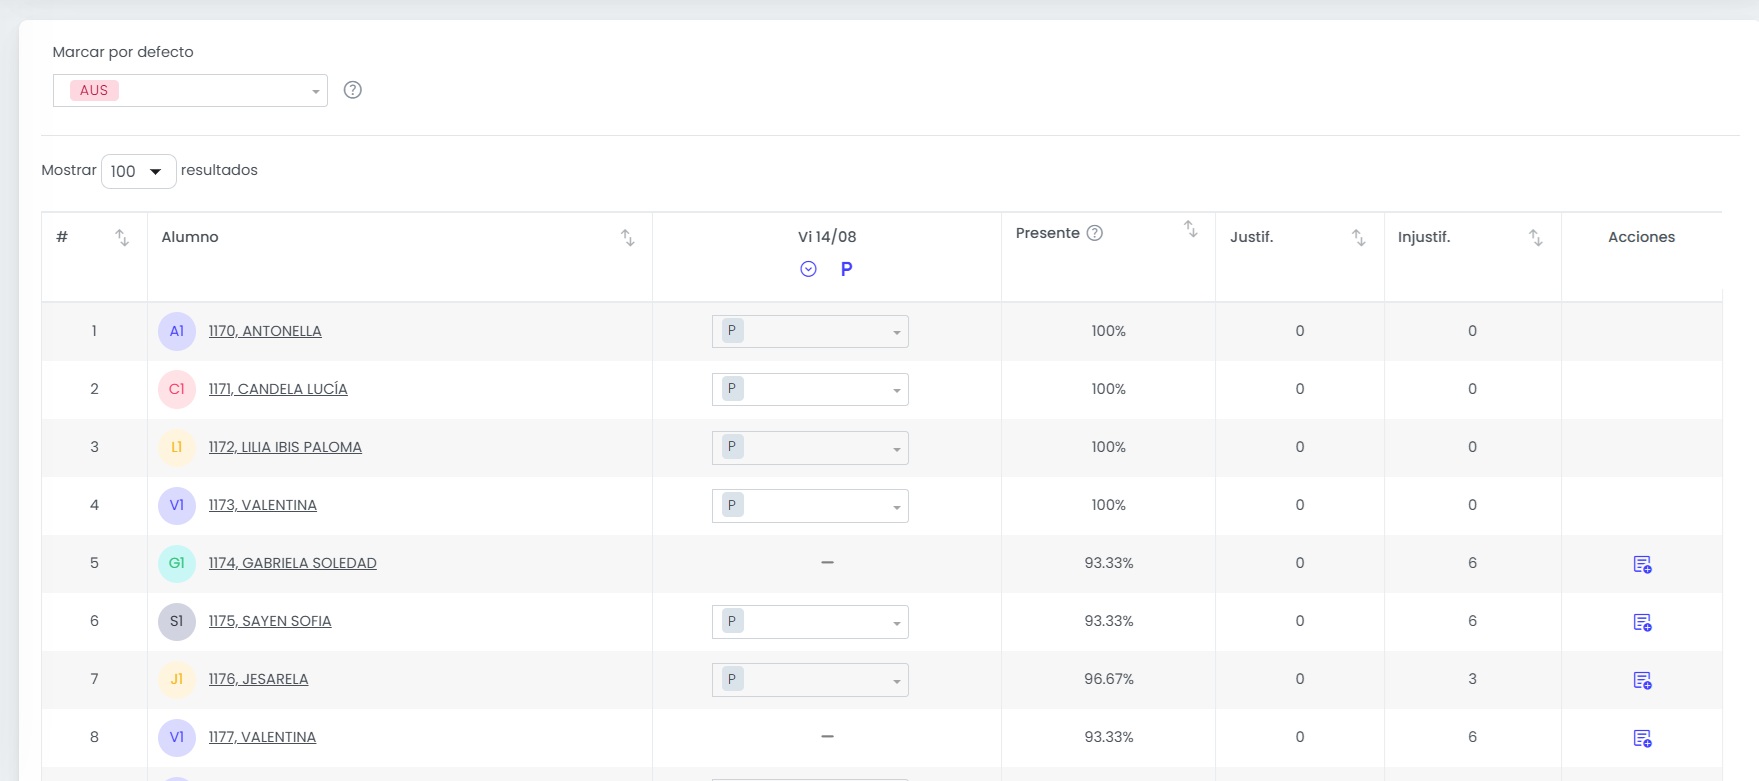Open the attendance dropdown for Candela Lucía
Viewport: 1759px width, 781px height.
point(810,390)
